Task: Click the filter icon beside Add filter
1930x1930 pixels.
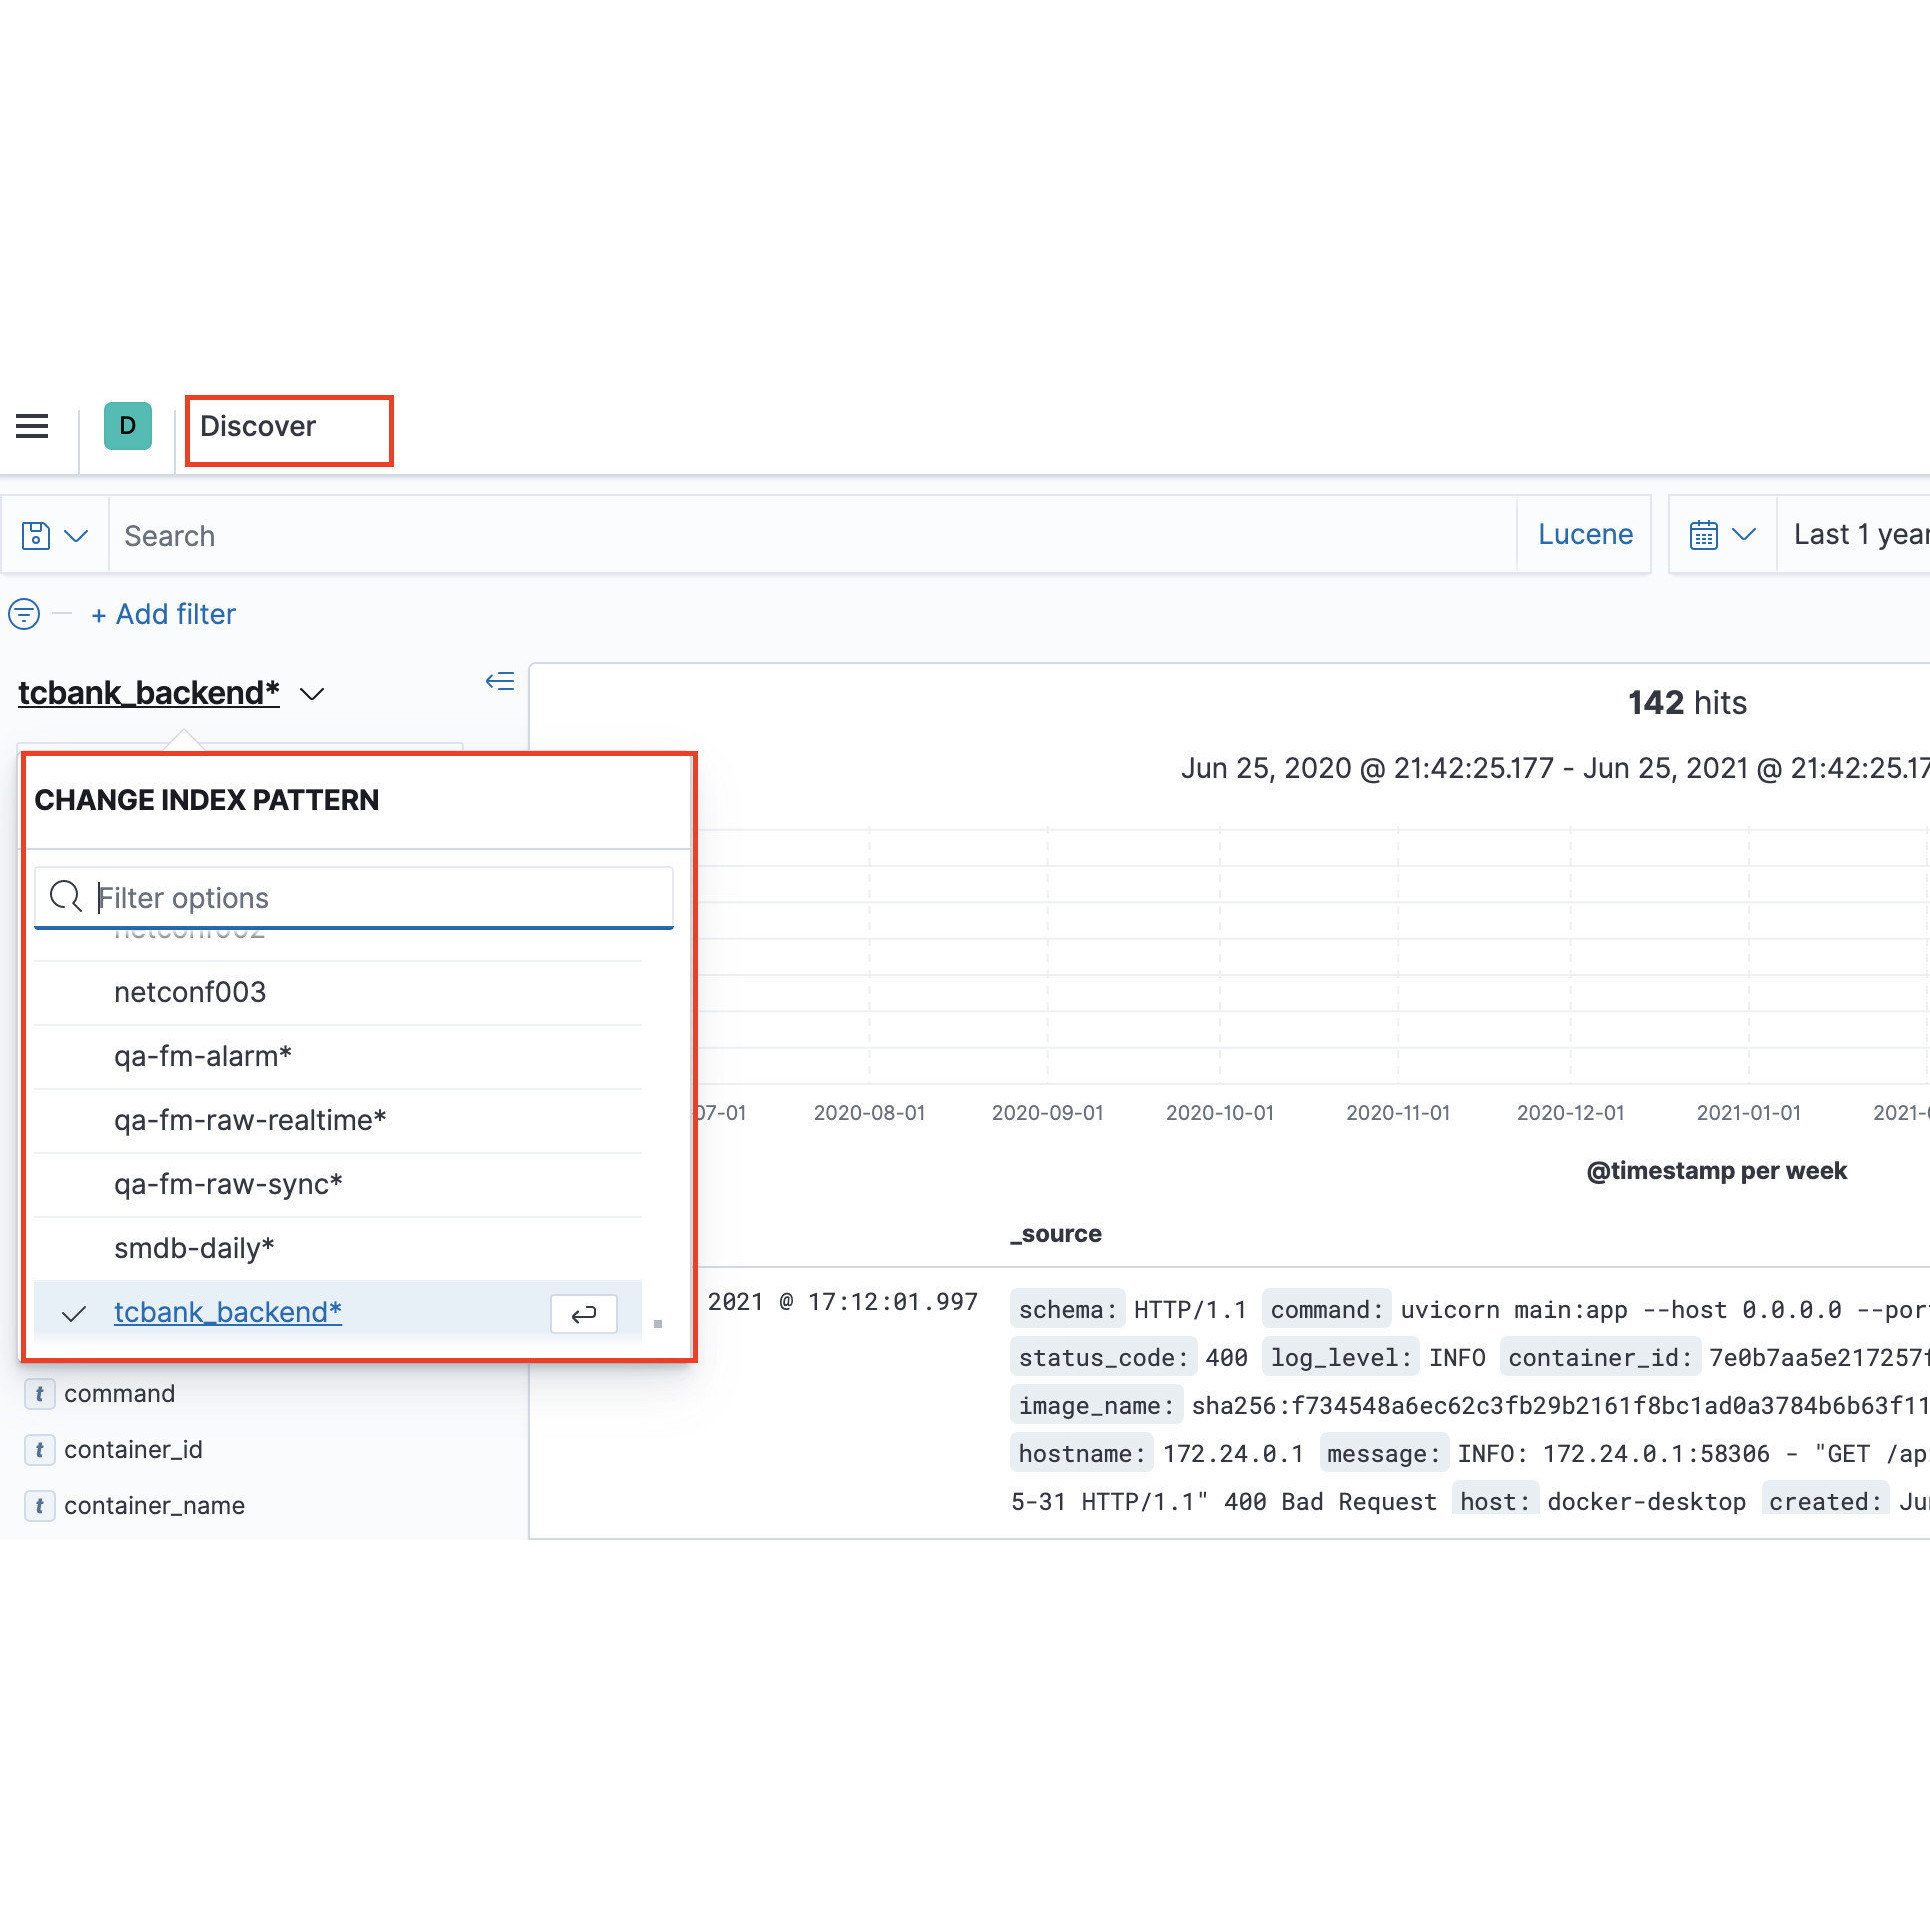Action: click(24, 614)
